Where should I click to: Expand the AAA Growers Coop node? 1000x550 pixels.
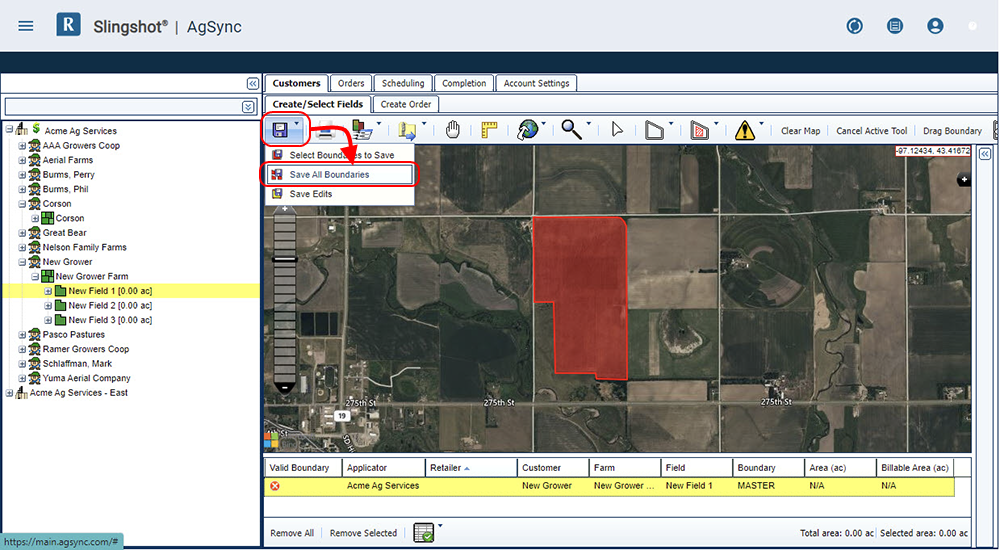click(x=22, y=145)
